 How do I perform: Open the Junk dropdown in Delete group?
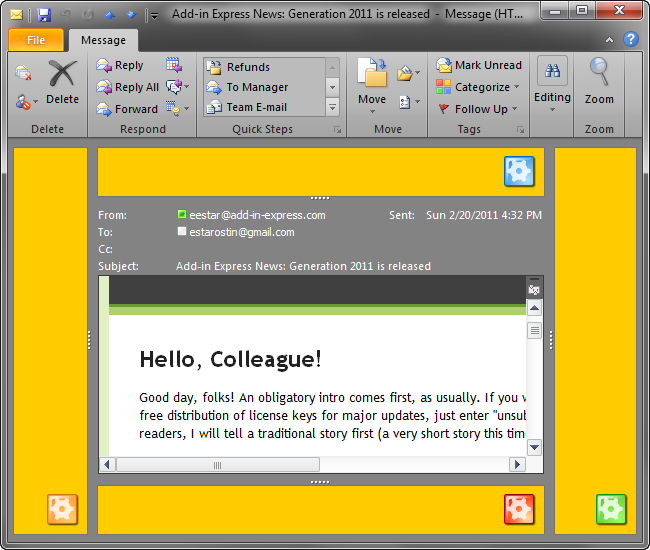tap(27, 102)
